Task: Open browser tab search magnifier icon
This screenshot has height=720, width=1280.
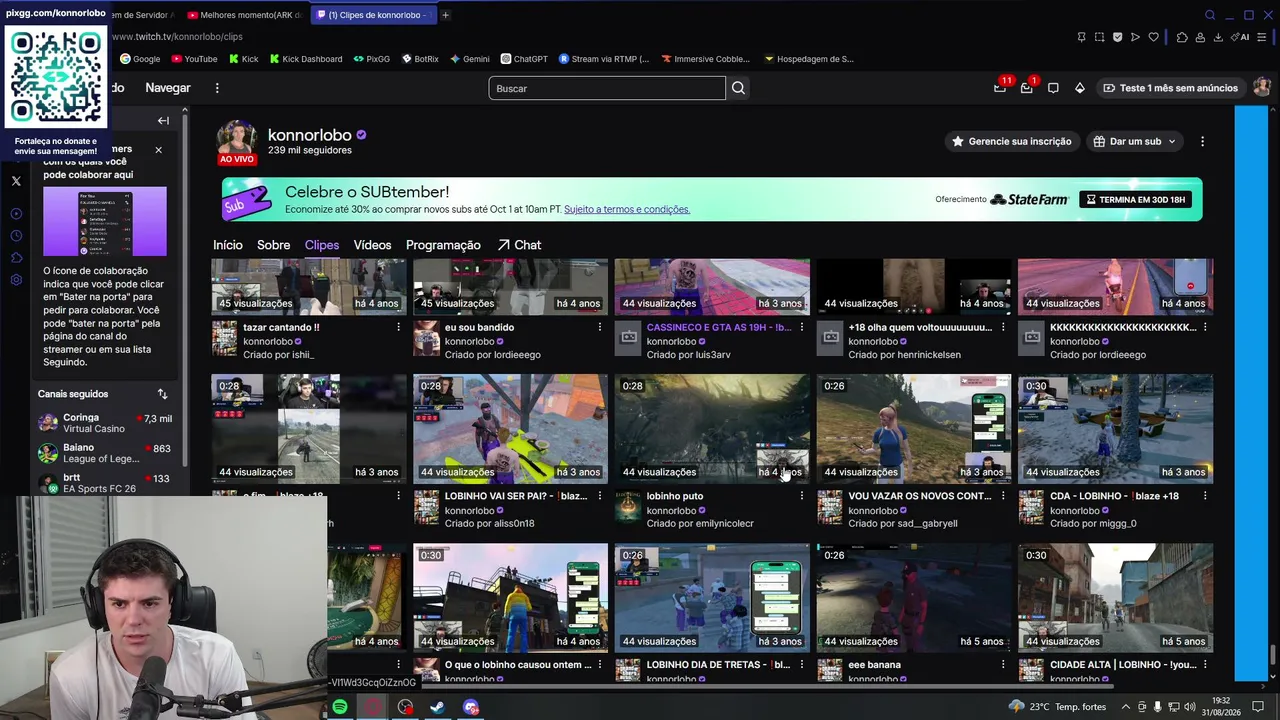Action: 1210,15
